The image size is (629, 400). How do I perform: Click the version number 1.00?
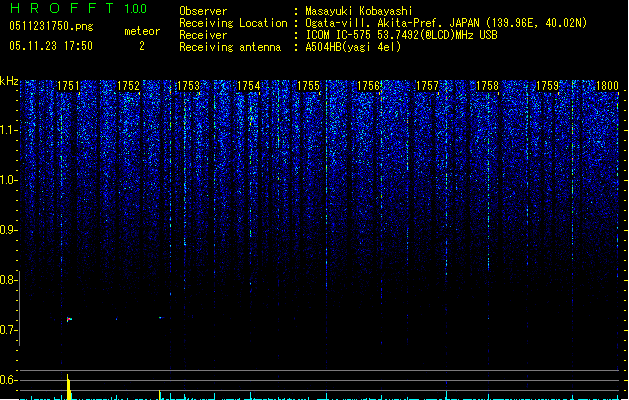click(x=134, y=9)
